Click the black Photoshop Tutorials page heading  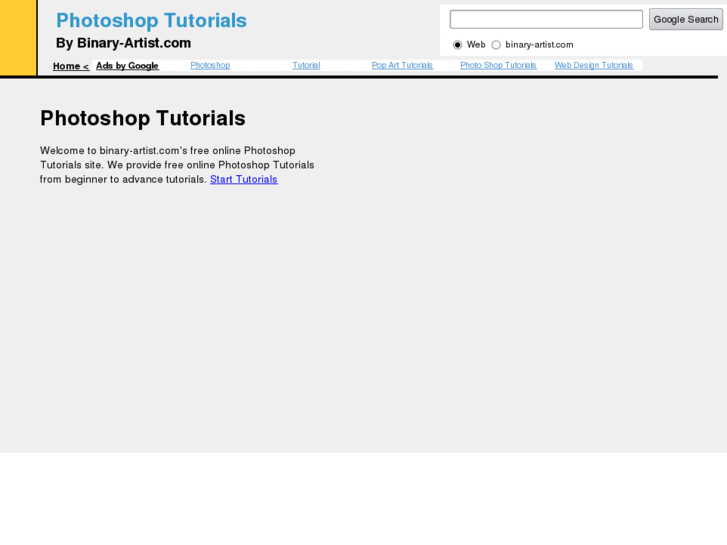pyautogui.click(x=143, y=118)
